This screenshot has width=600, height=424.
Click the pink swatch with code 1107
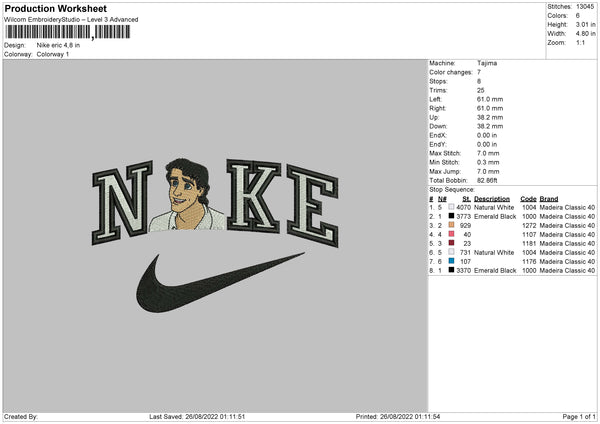451,234
